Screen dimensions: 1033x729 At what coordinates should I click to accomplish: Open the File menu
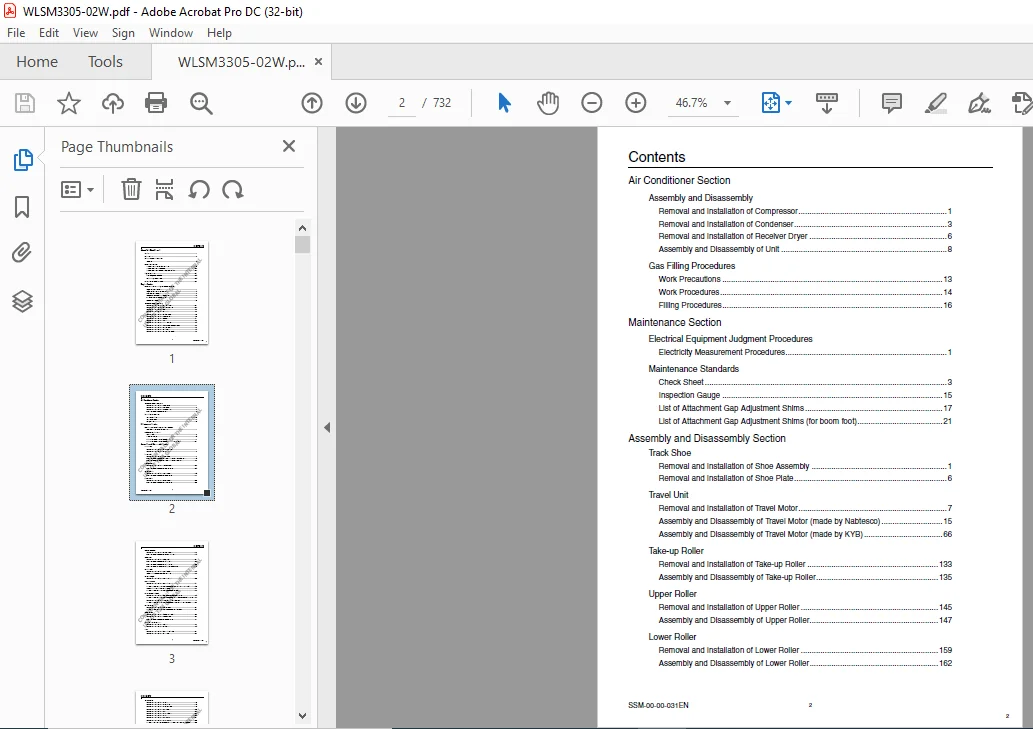(x=16, y=33)
